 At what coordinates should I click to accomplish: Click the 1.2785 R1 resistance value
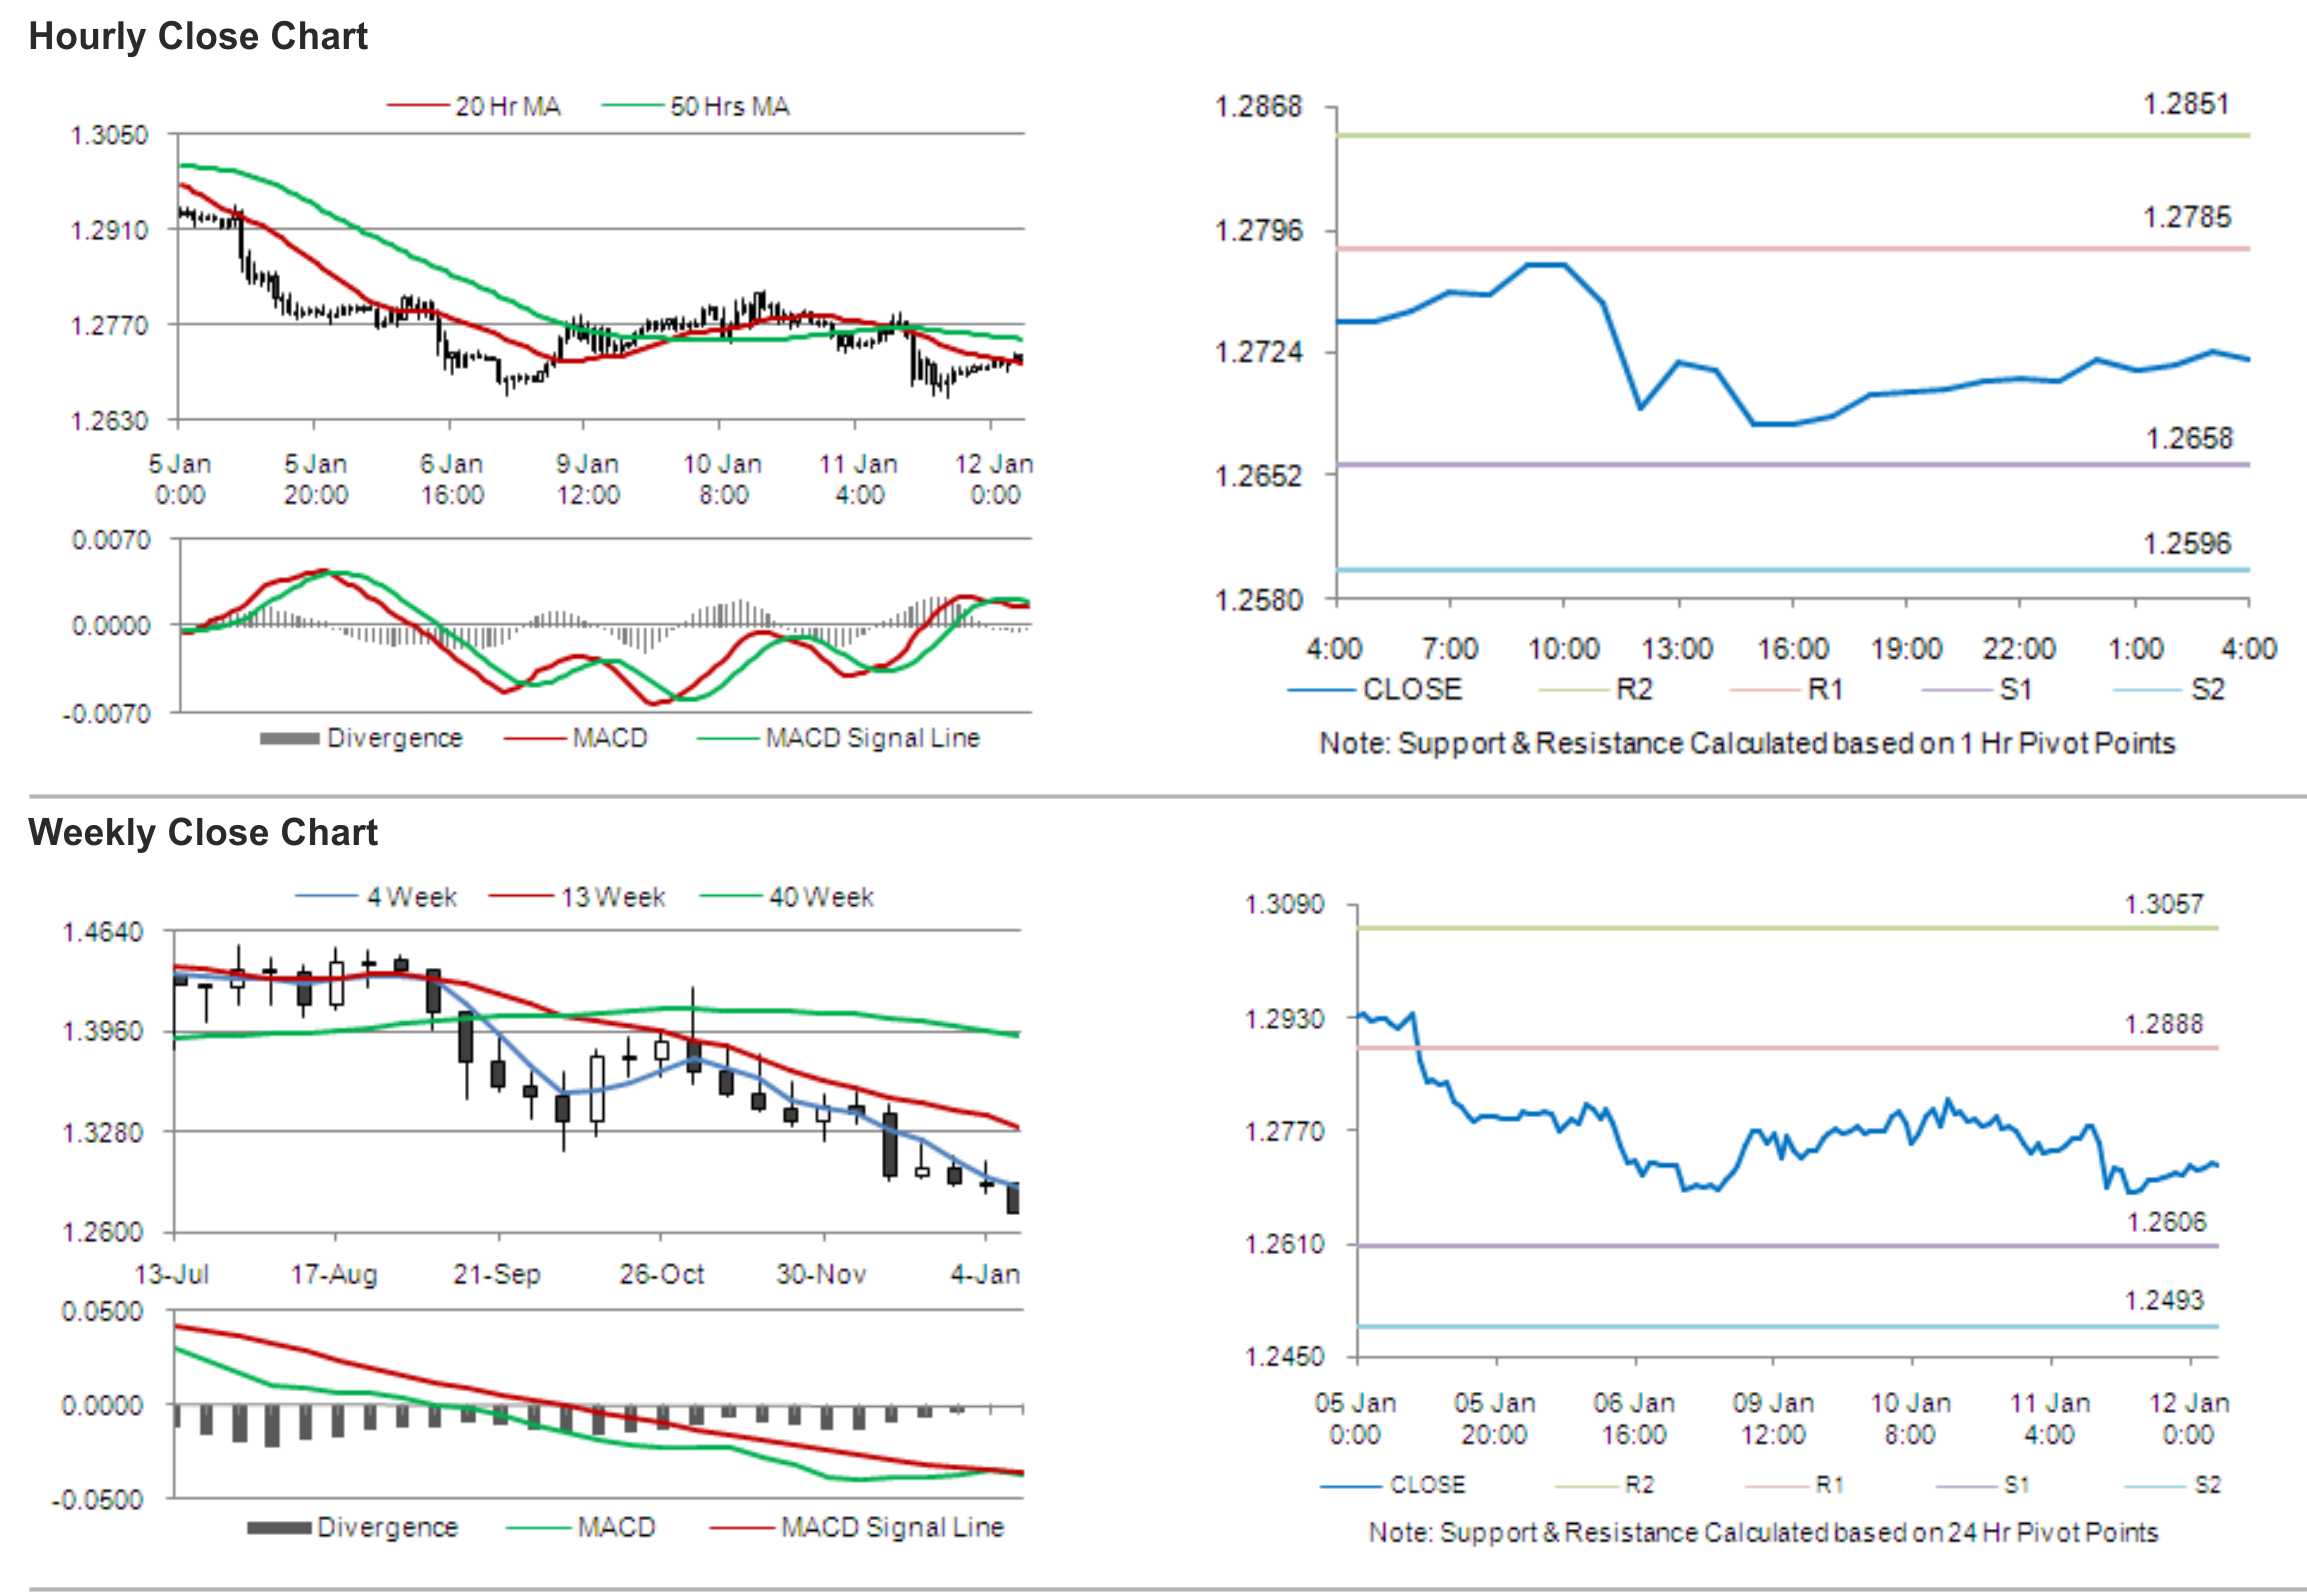[x=2186, y=217]
